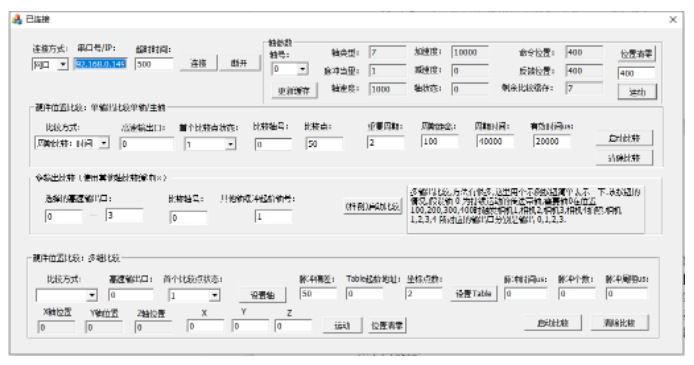The width and height of the screenshot is (694, 365).
Task: Click the 脉冲个数 field
Action: (577, 293)
